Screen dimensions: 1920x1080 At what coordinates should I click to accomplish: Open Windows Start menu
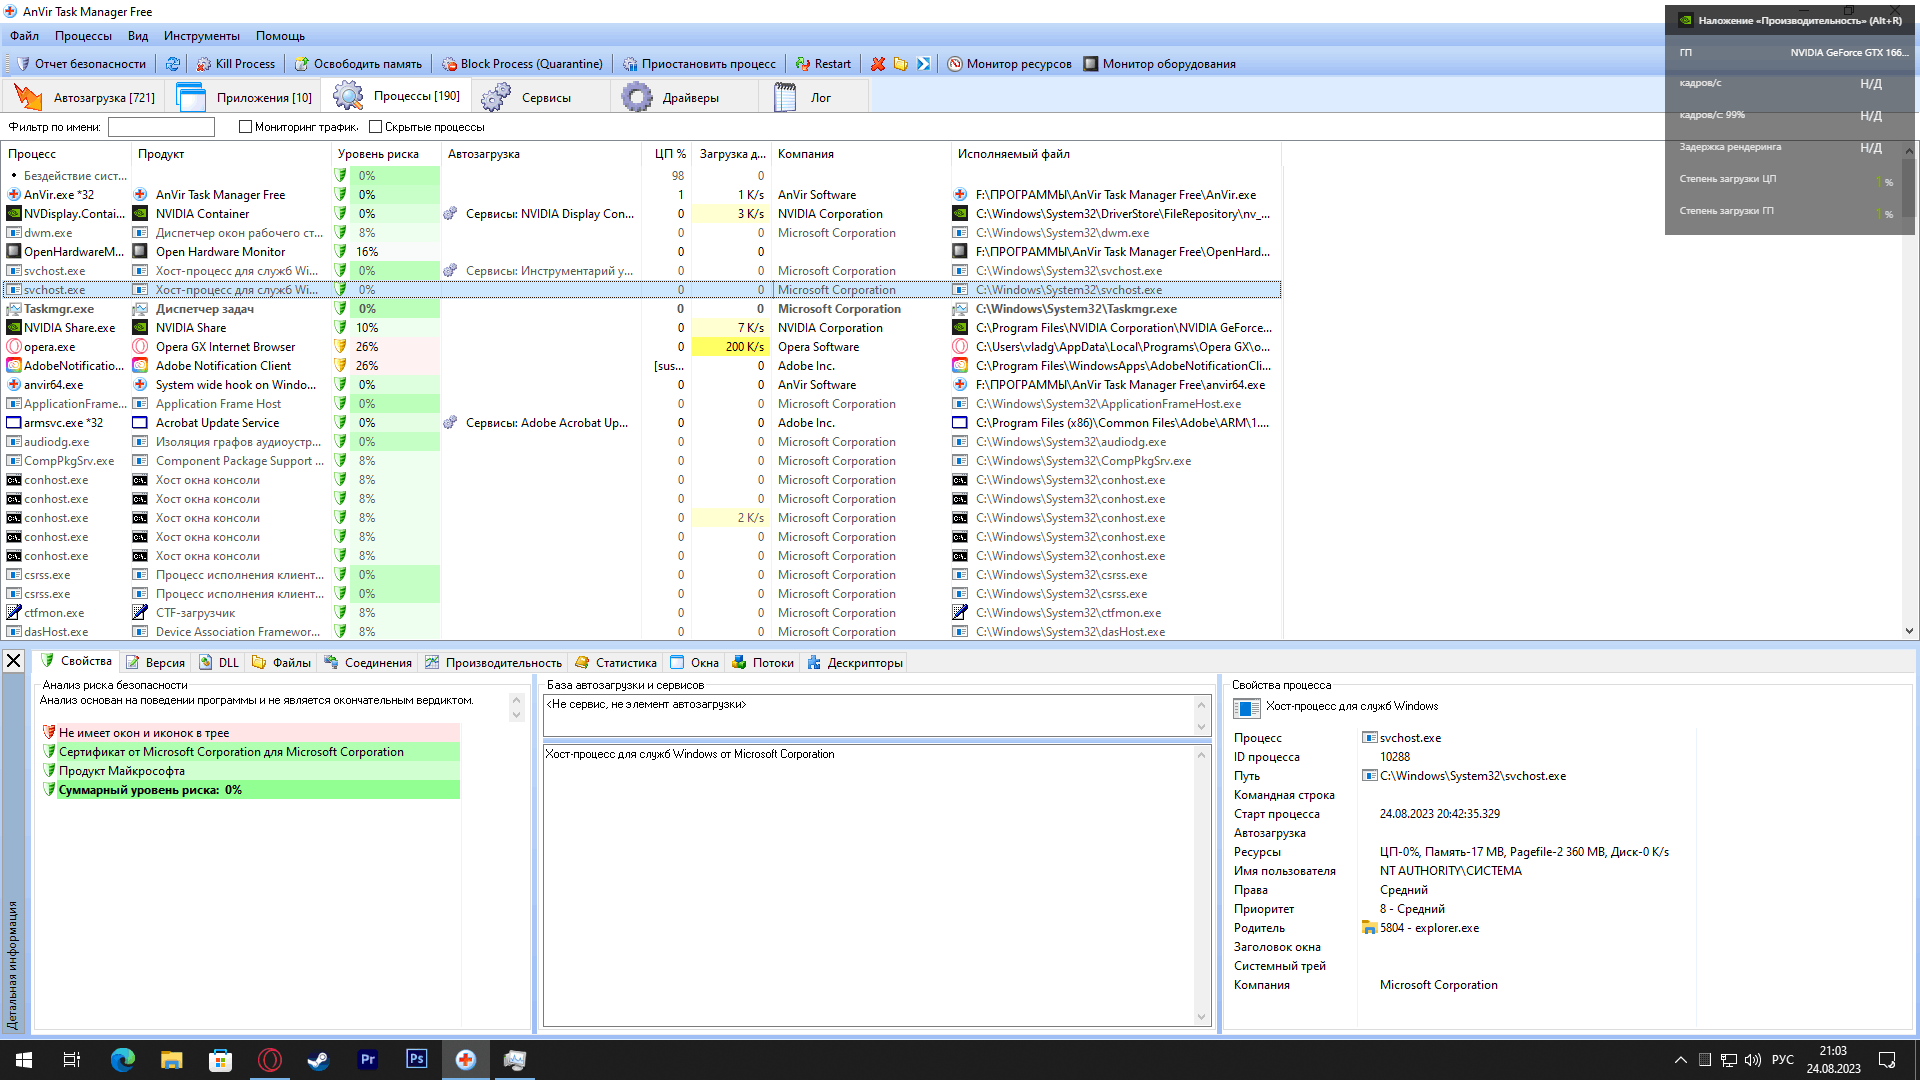point(24,1060)
